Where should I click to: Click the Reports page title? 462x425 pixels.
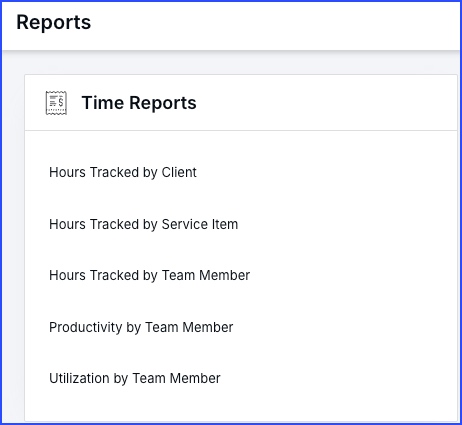coord(54,22)
